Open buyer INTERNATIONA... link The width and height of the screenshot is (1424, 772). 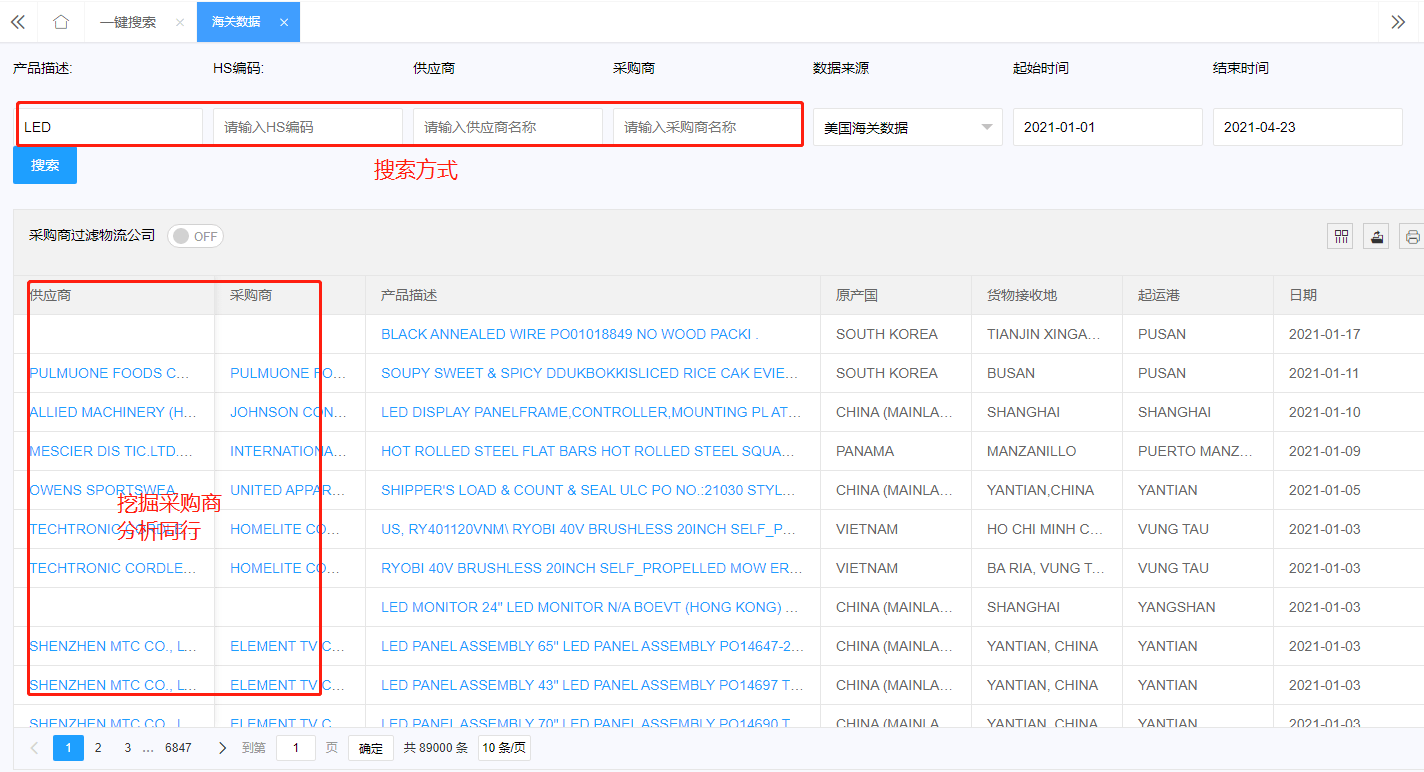pos(289,451)
